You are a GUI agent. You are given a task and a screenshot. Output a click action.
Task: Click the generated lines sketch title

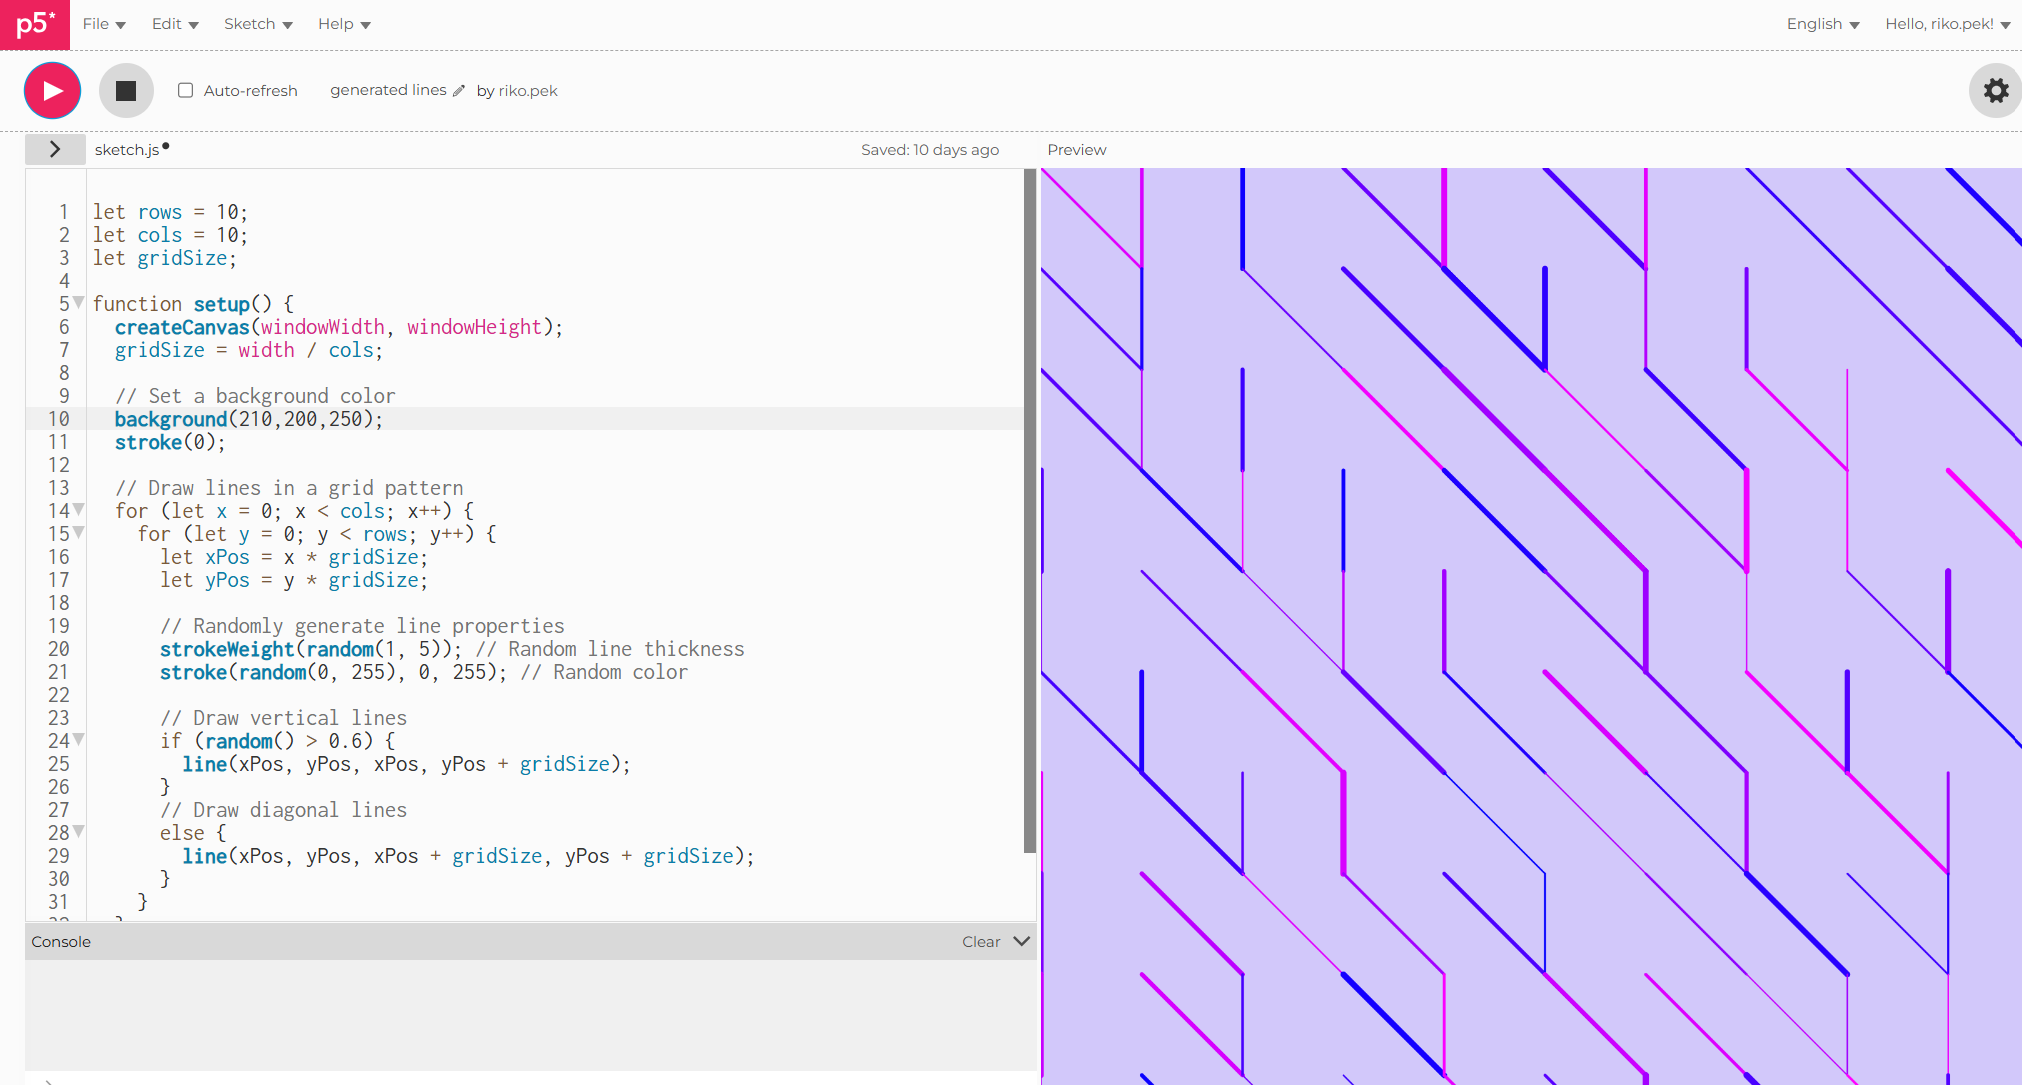coord(388,90)
